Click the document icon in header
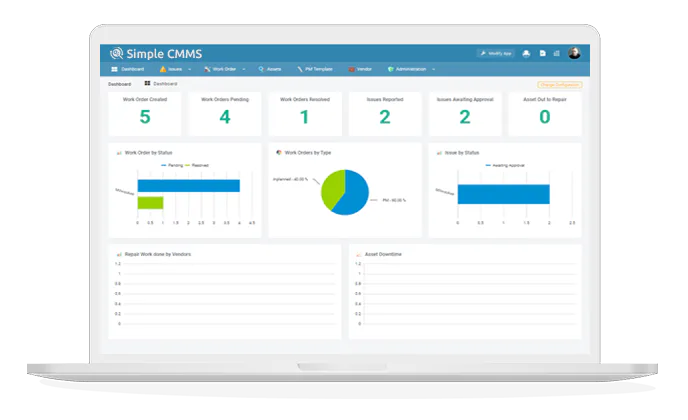This screenshot has height=420, width=688. point(543,54)
